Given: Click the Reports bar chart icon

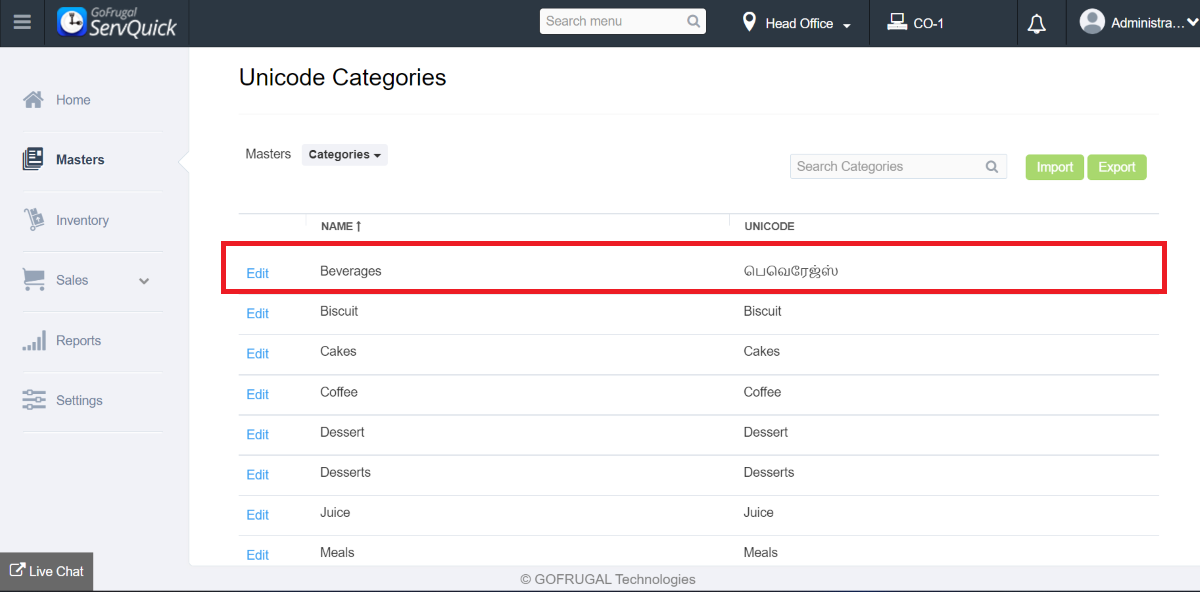Looking at the screenshot, I should pyautogui.click(x=33, y=341).
